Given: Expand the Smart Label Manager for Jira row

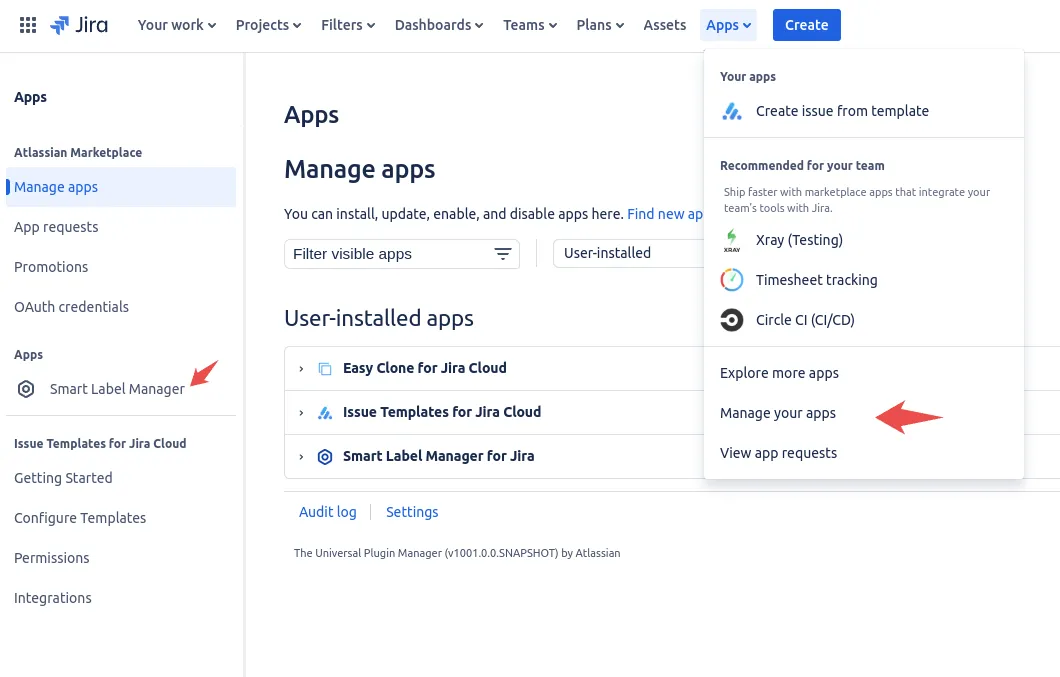Looking at the screenshot, I should point(301,457).
